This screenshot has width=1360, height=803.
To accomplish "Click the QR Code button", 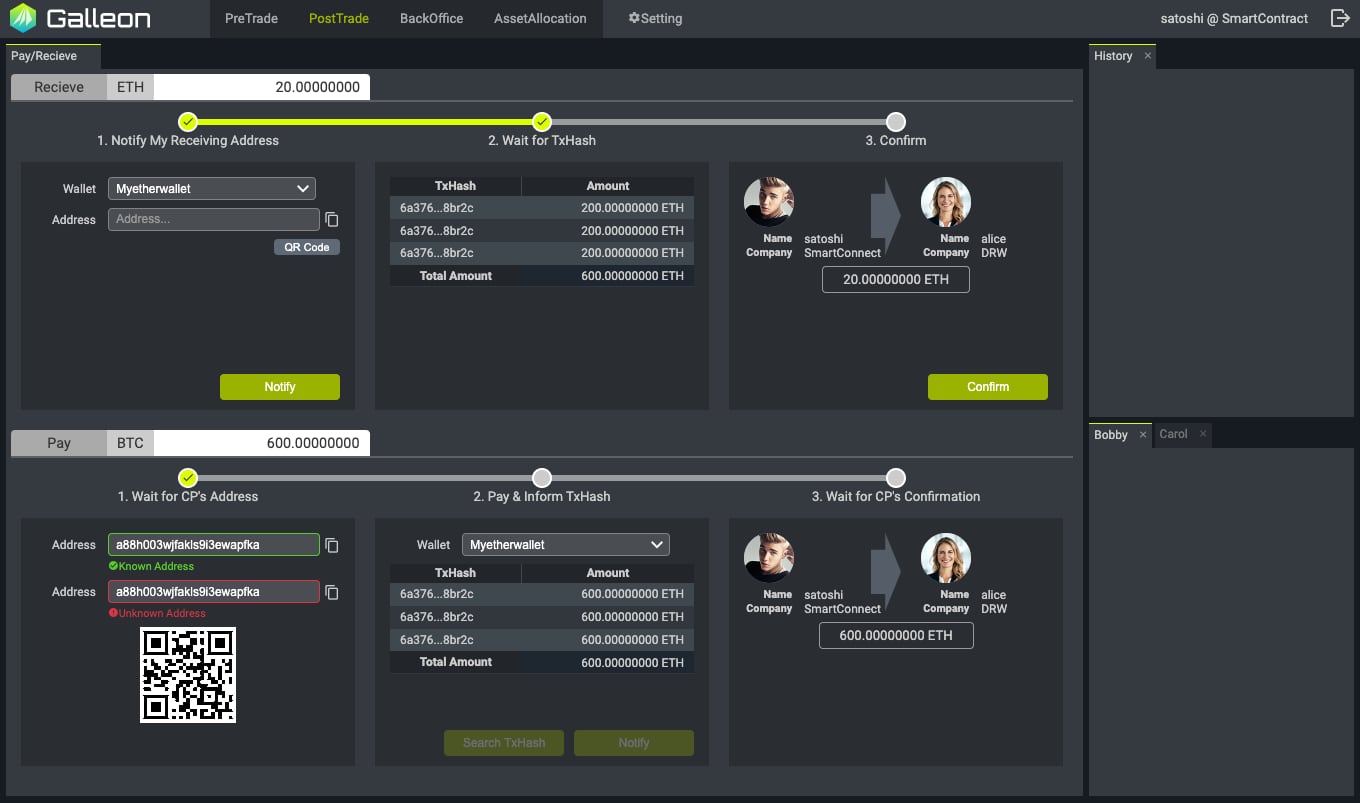I will click(x=306, y=247).
